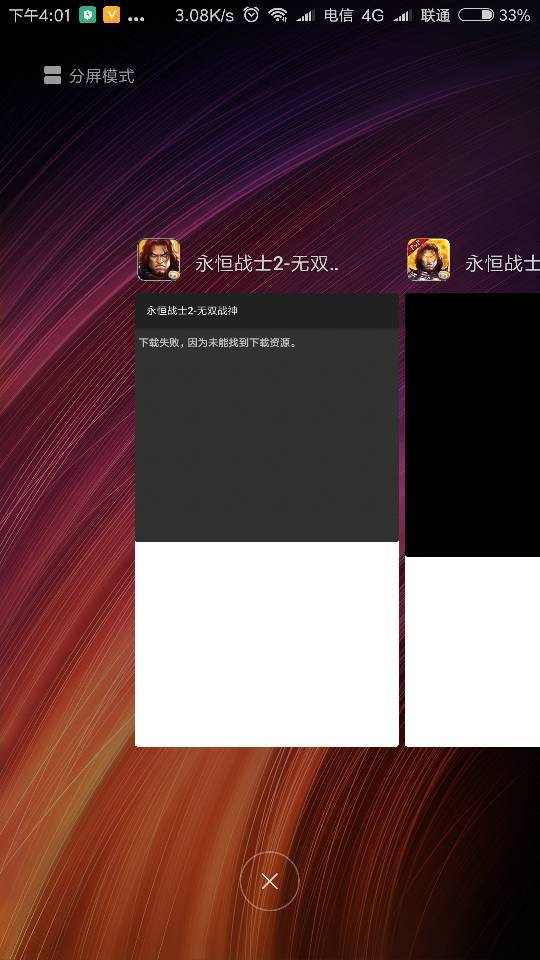The image size is (540, 960).
Task: Tap the green shield notification icon
Action: 88,15
